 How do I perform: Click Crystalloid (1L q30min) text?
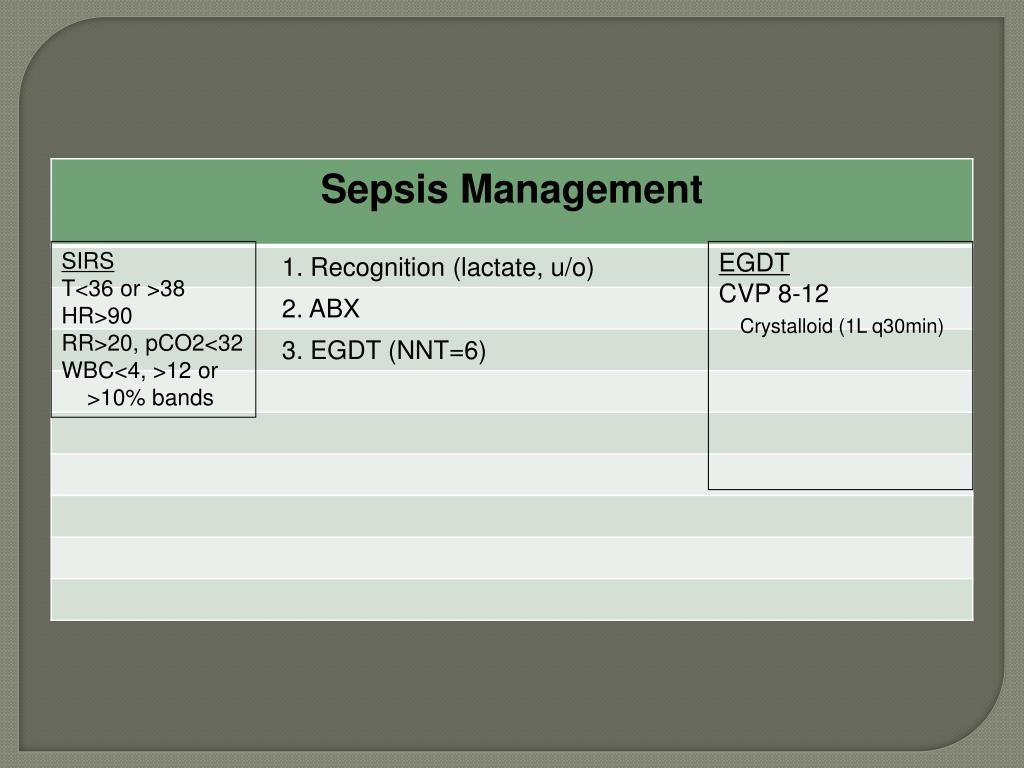point(842,326)
